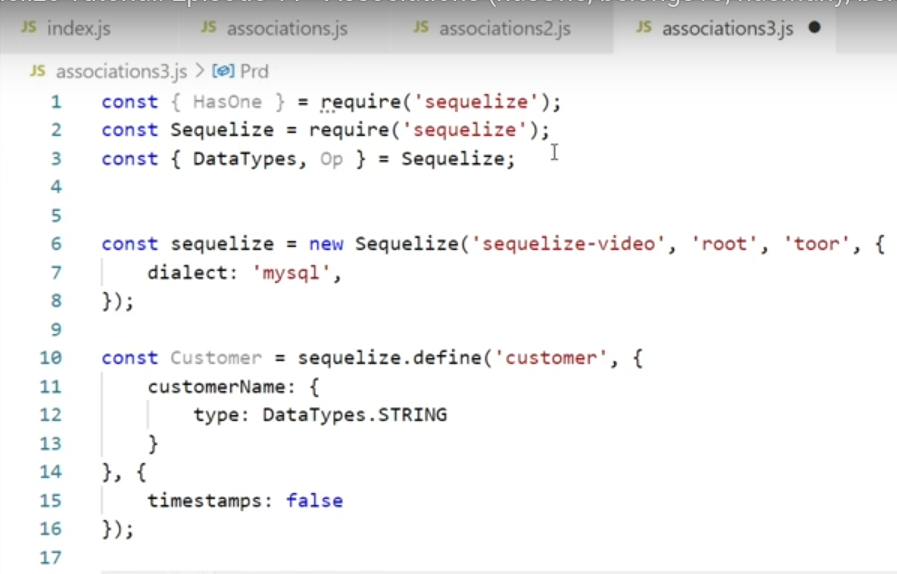
Task: Click the 'toor' password string
Action: [x=816, y=244]
